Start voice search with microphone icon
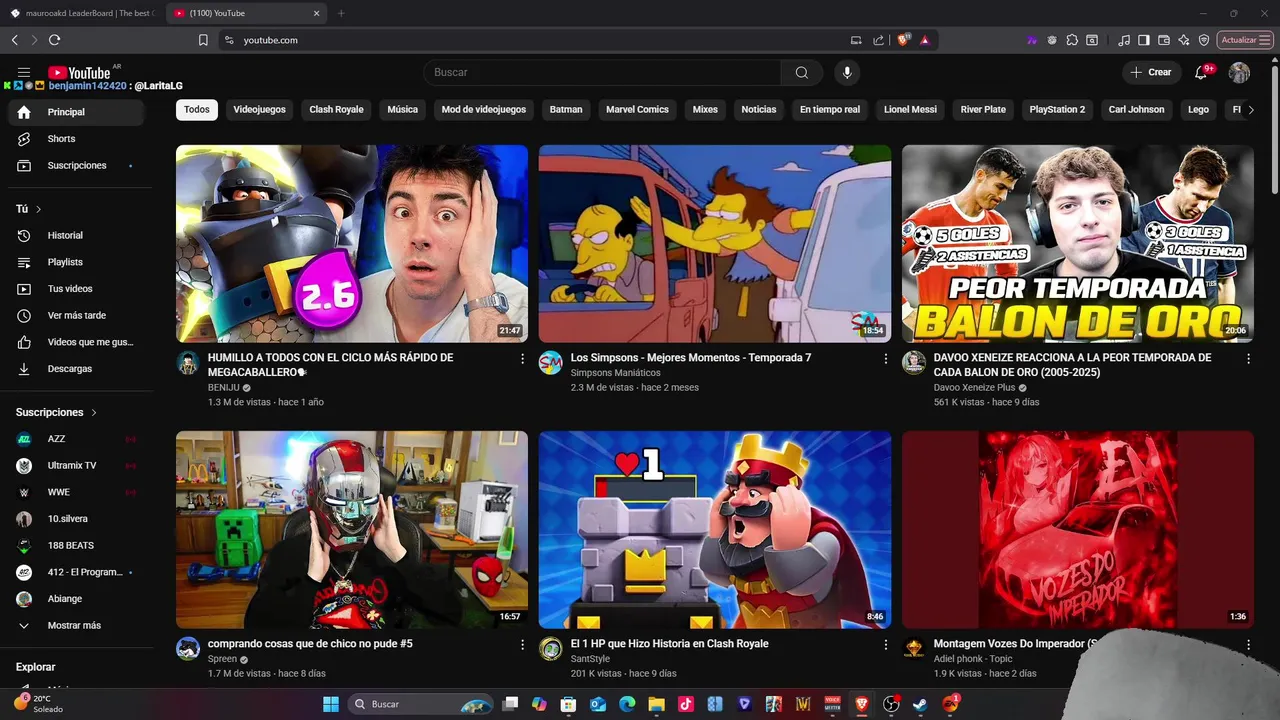The height and width of the screenshot is (720, 1280). (847, 72)
